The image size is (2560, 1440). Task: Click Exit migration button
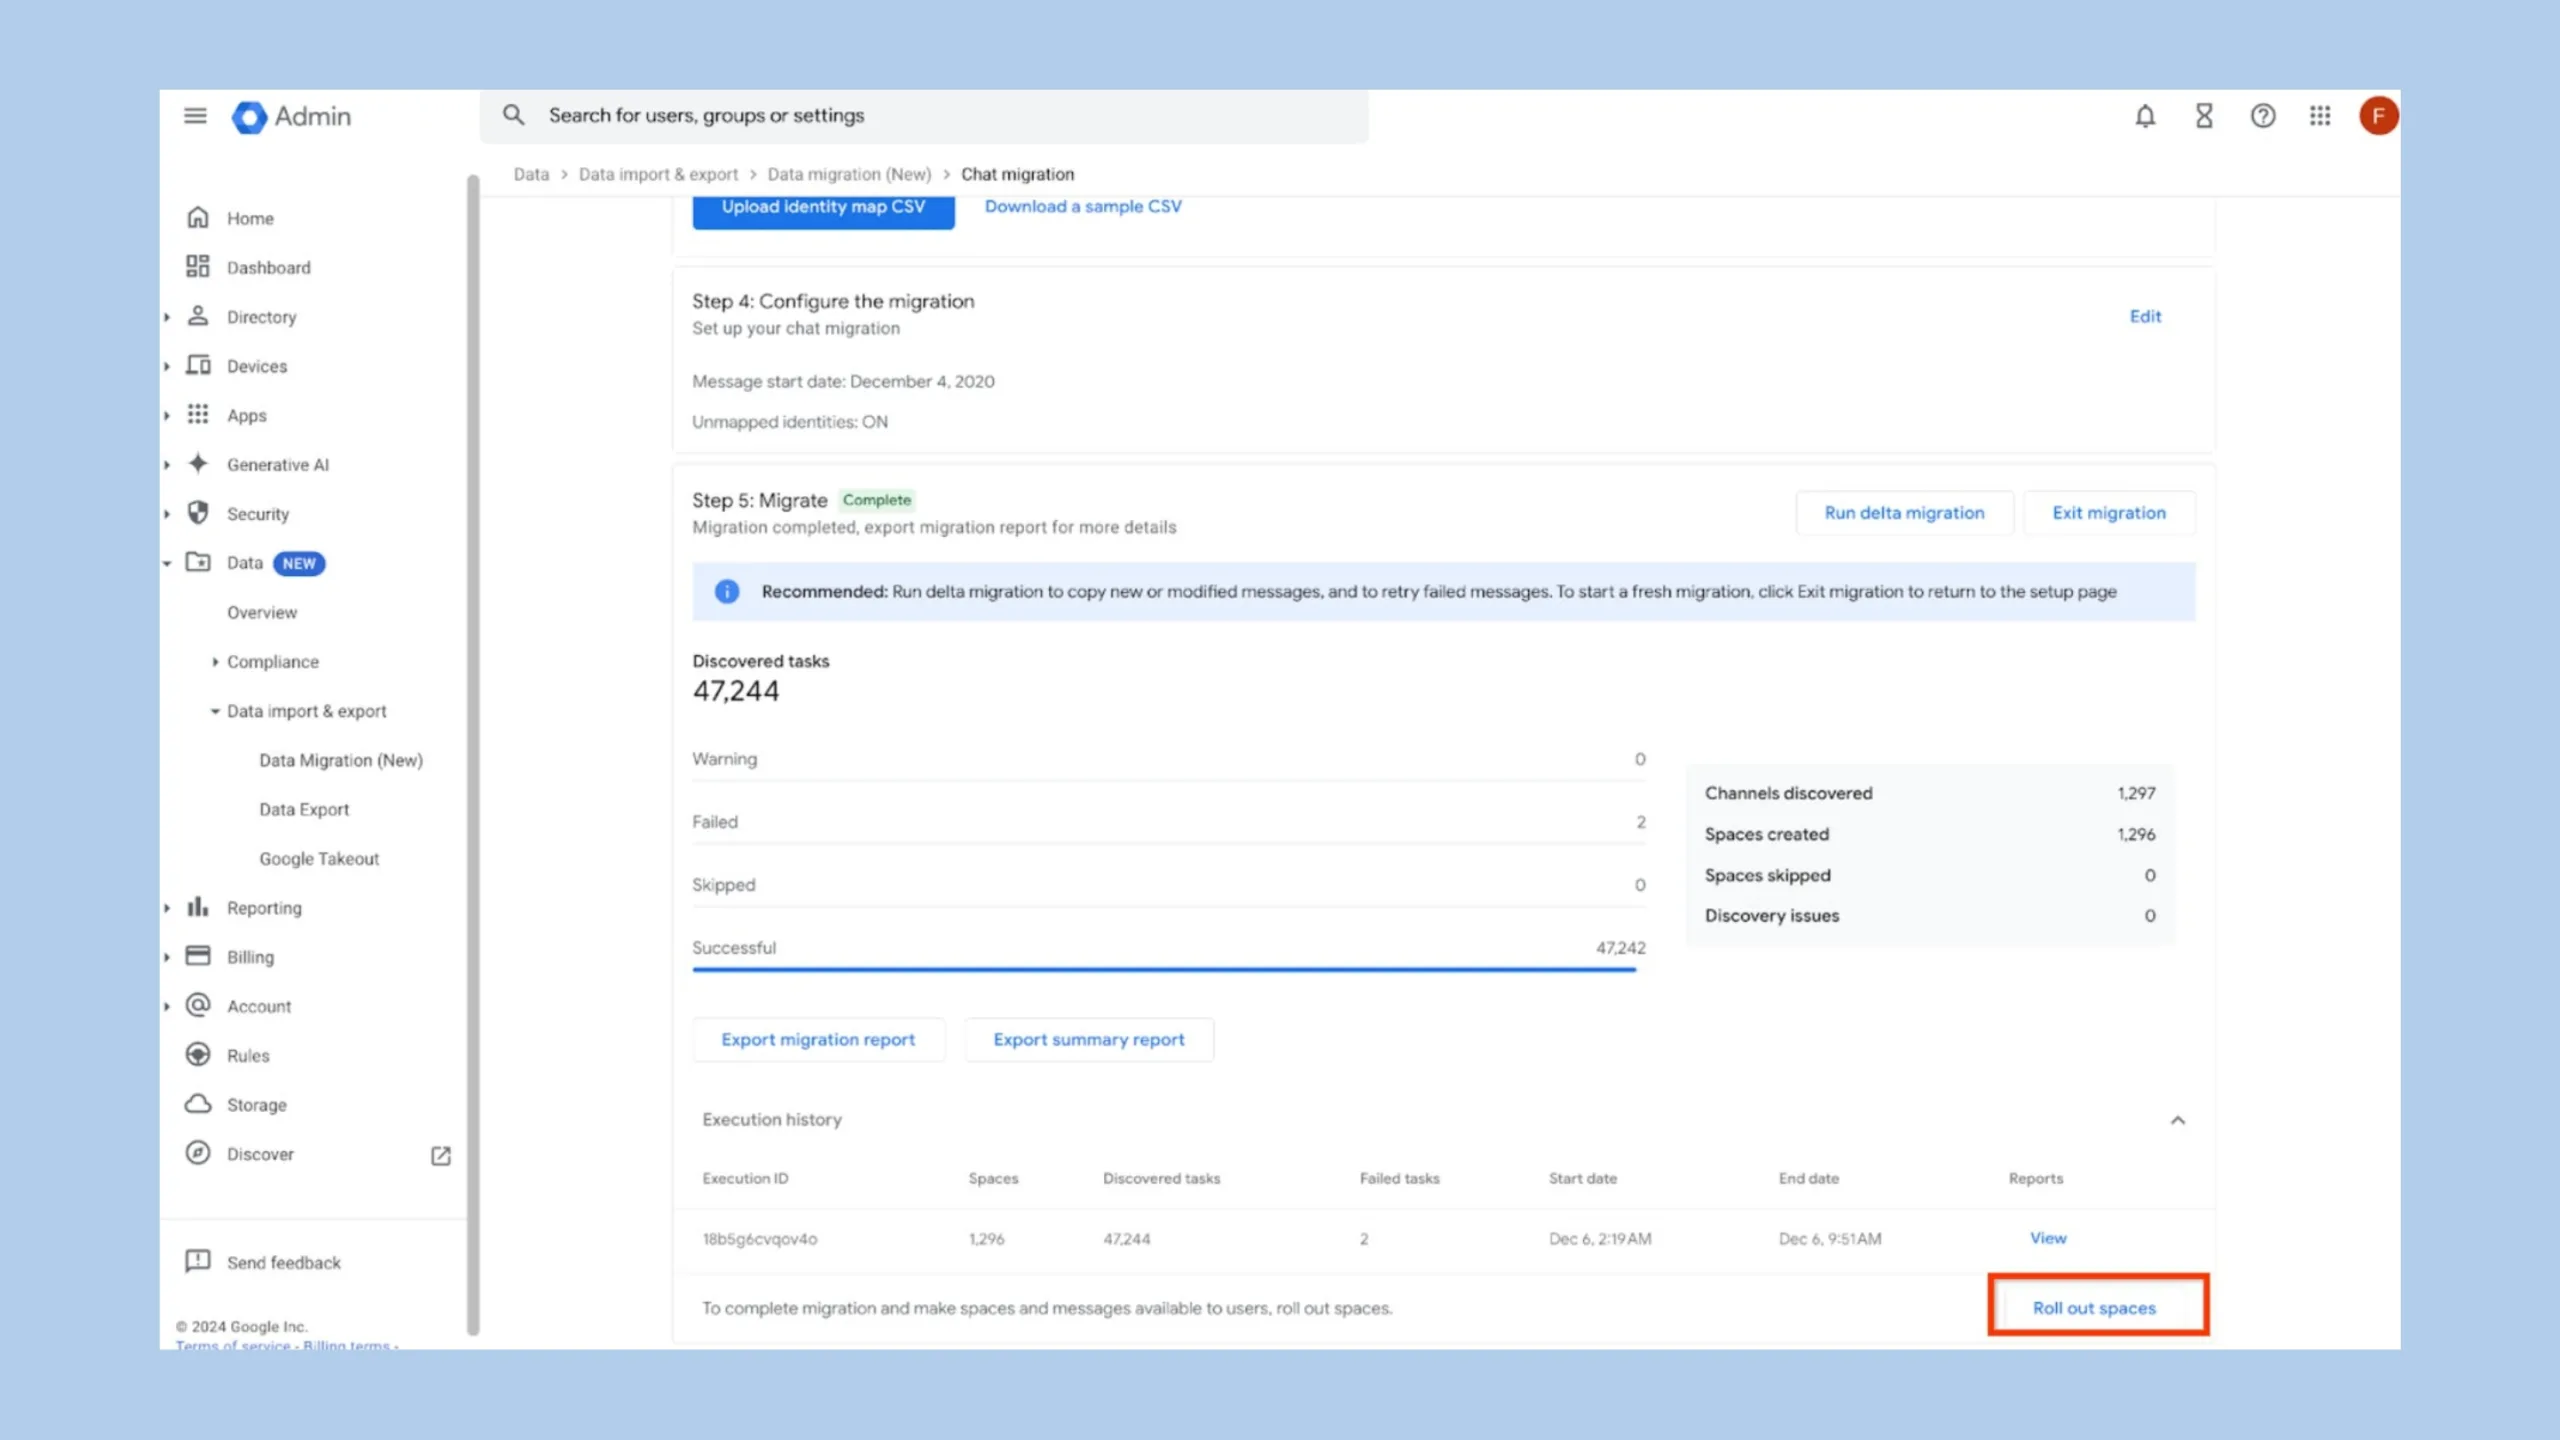pyautogui.click(x=2109, y=512)
